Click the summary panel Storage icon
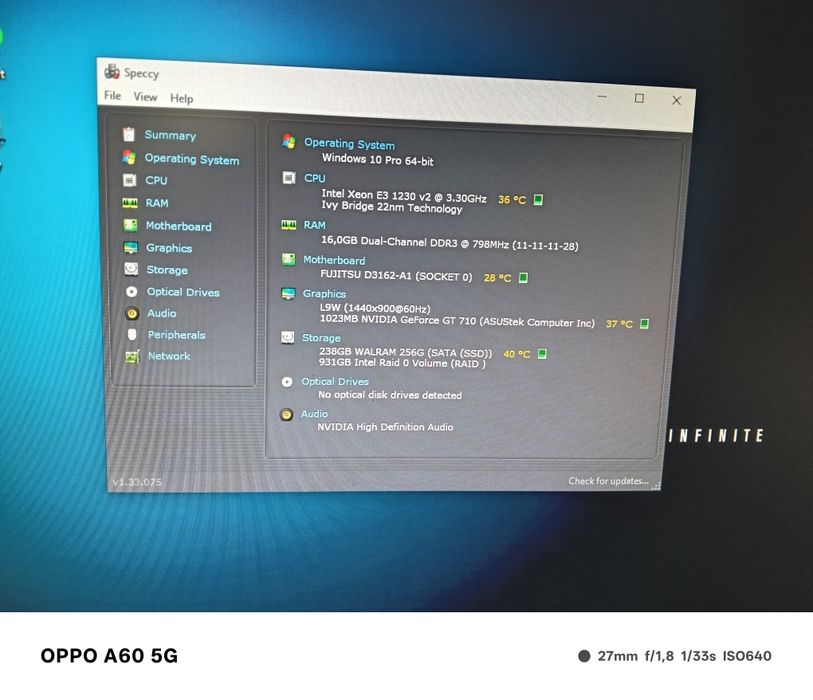Image resolution: width=813 pixels, height=700 pixels. pyautogui.click(x=287, y=338)
